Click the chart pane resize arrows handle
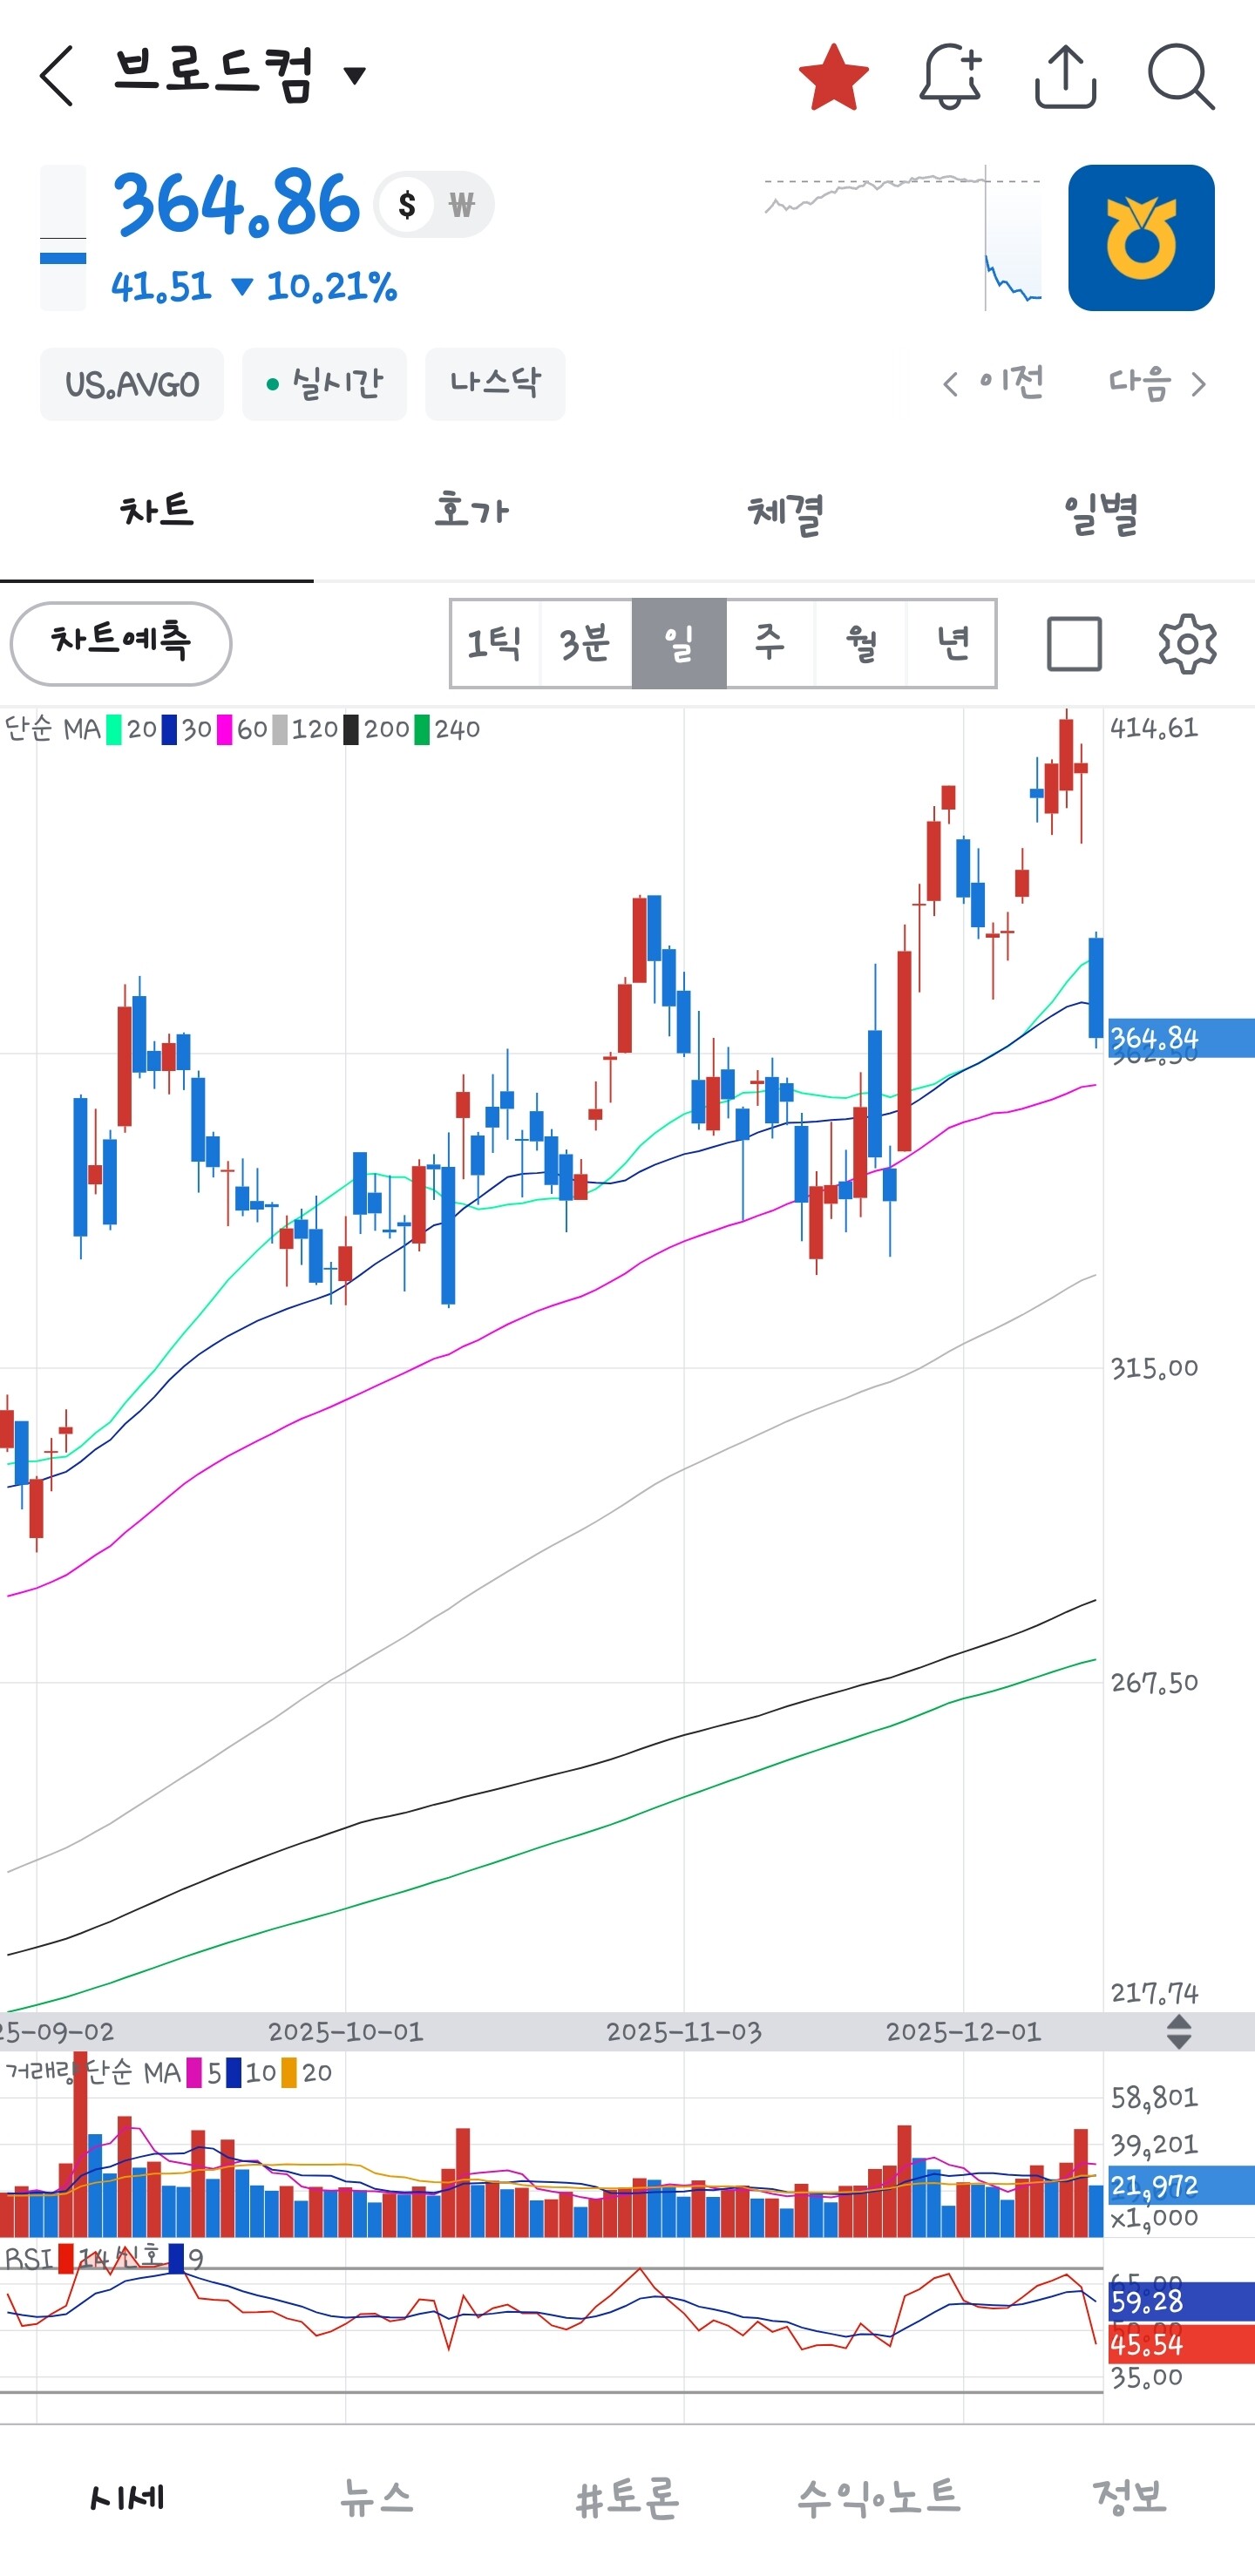1255x2576 pixels. click(x=1179, y=2031)
